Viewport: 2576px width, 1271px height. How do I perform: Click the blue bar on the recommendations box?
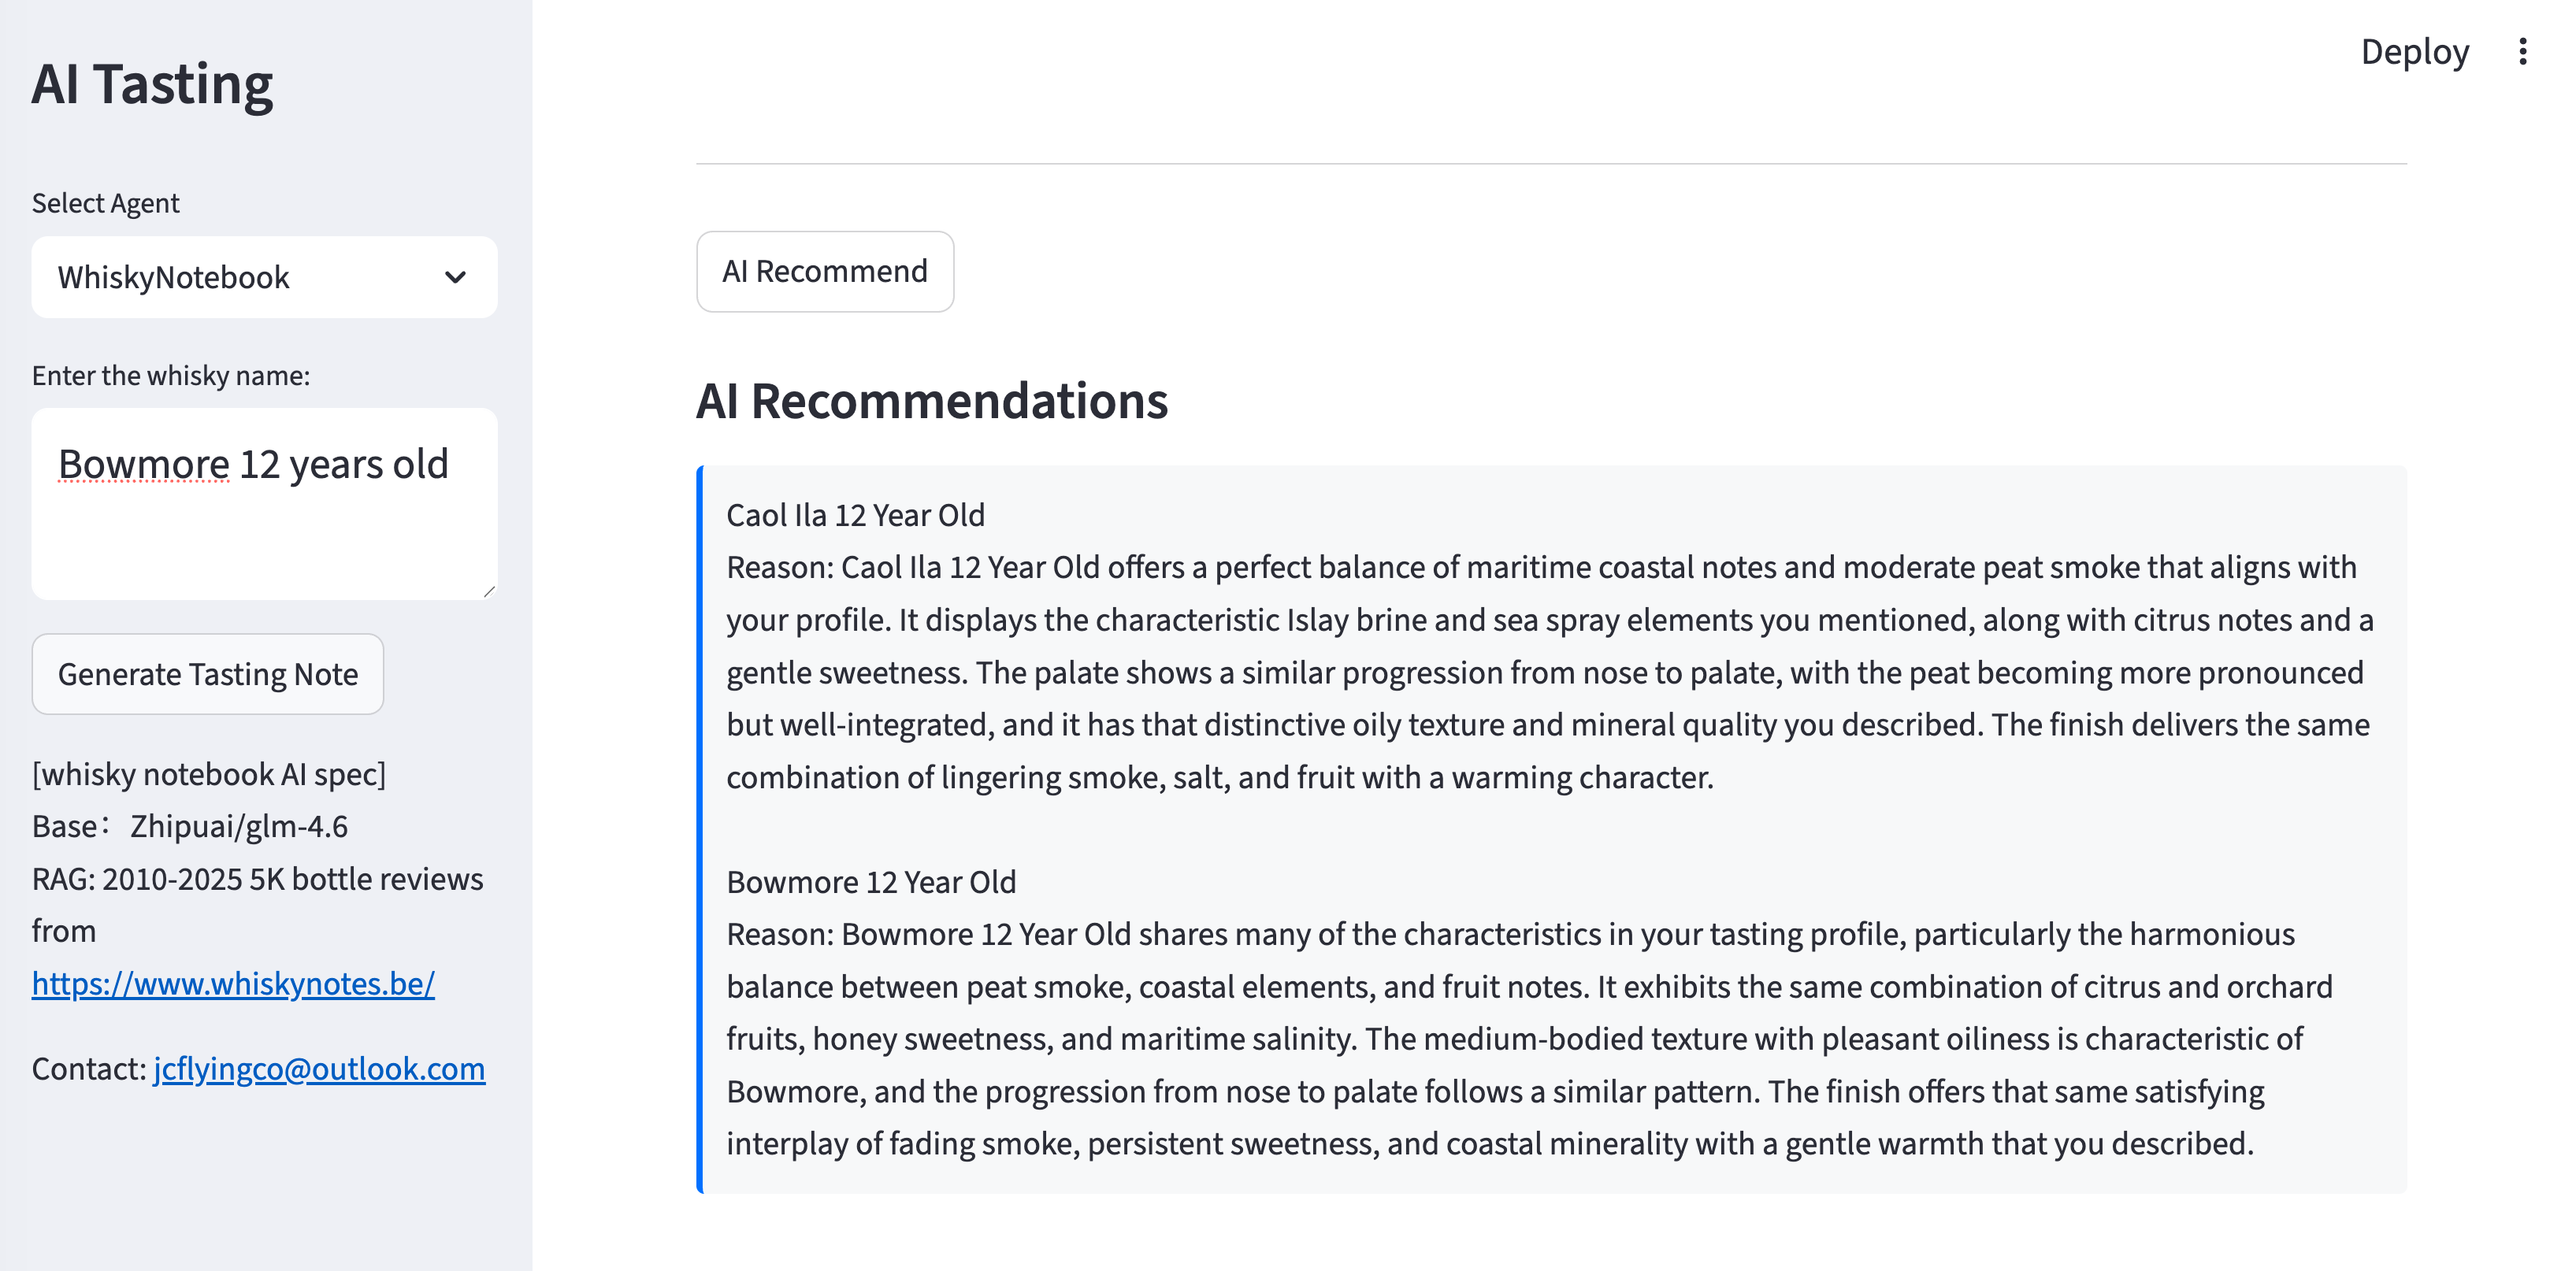pyautogui.click(x=700, y=829)
